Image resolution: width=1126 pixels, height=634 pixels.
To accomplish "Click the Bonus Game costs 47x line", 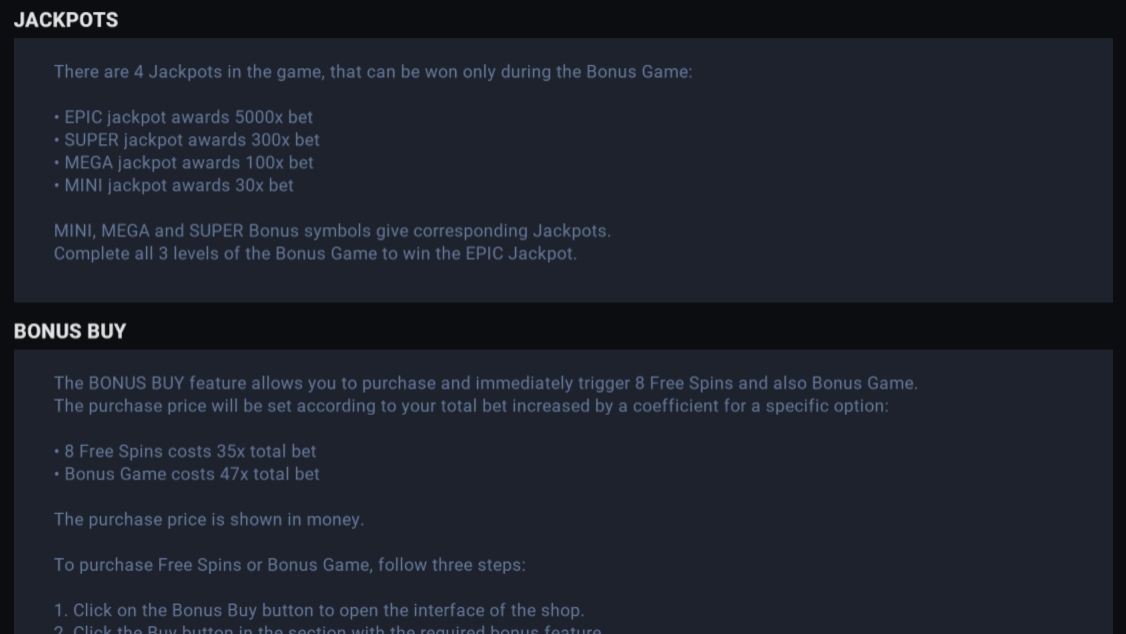I will [x=187, y=474].
